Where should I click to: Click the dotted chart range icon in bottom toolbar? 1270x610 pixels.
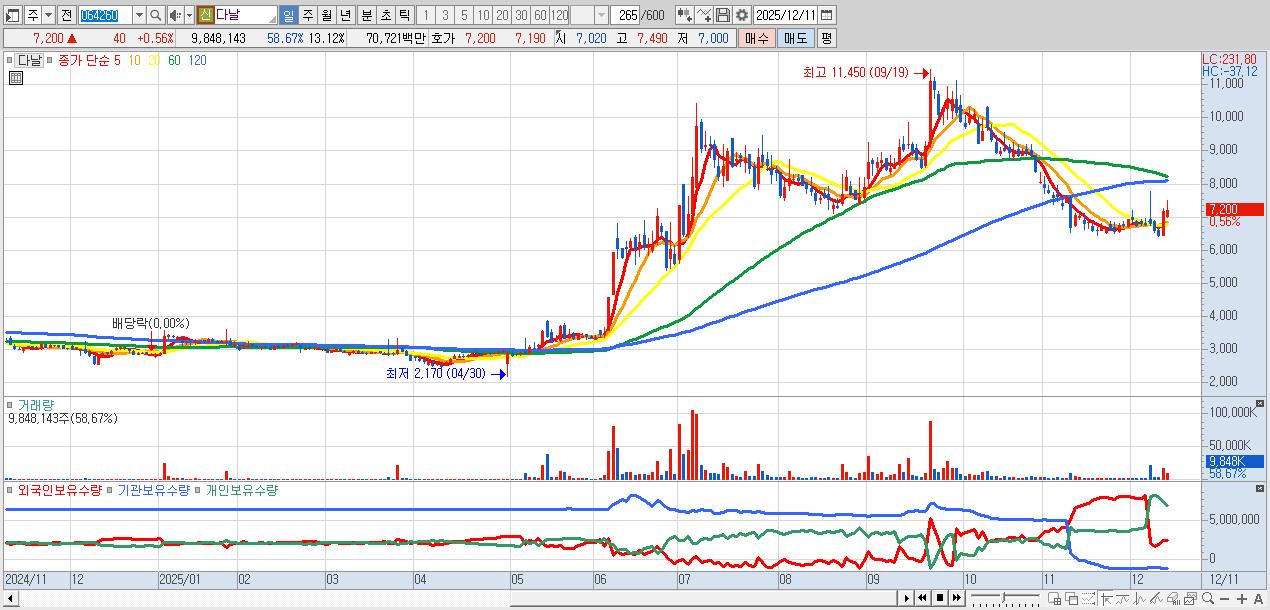tap(1088, 599)
